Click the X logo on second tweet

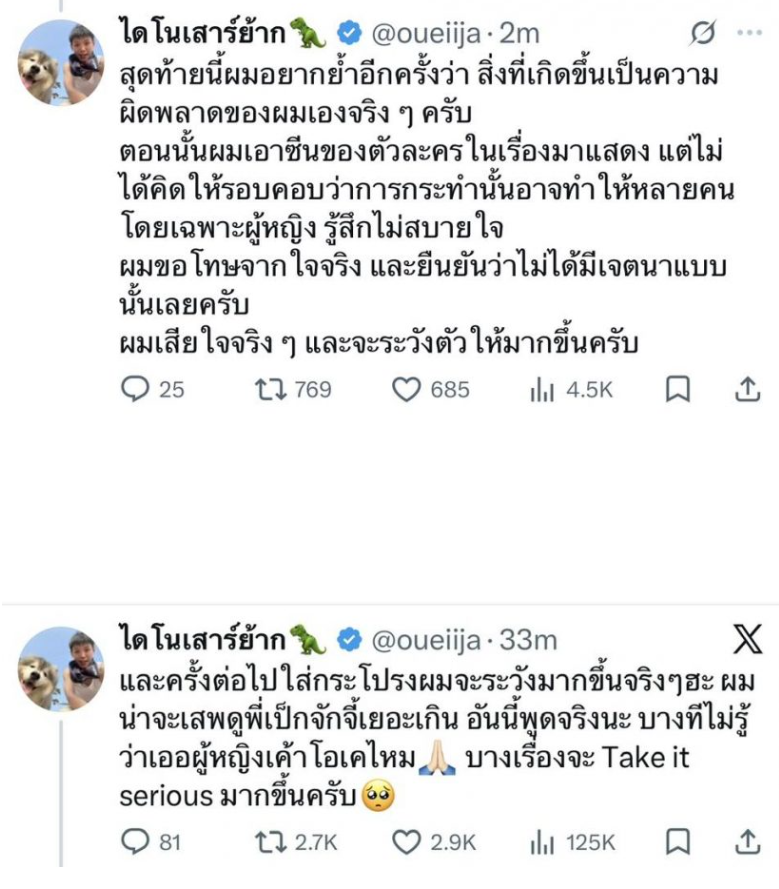click(747, 638)
